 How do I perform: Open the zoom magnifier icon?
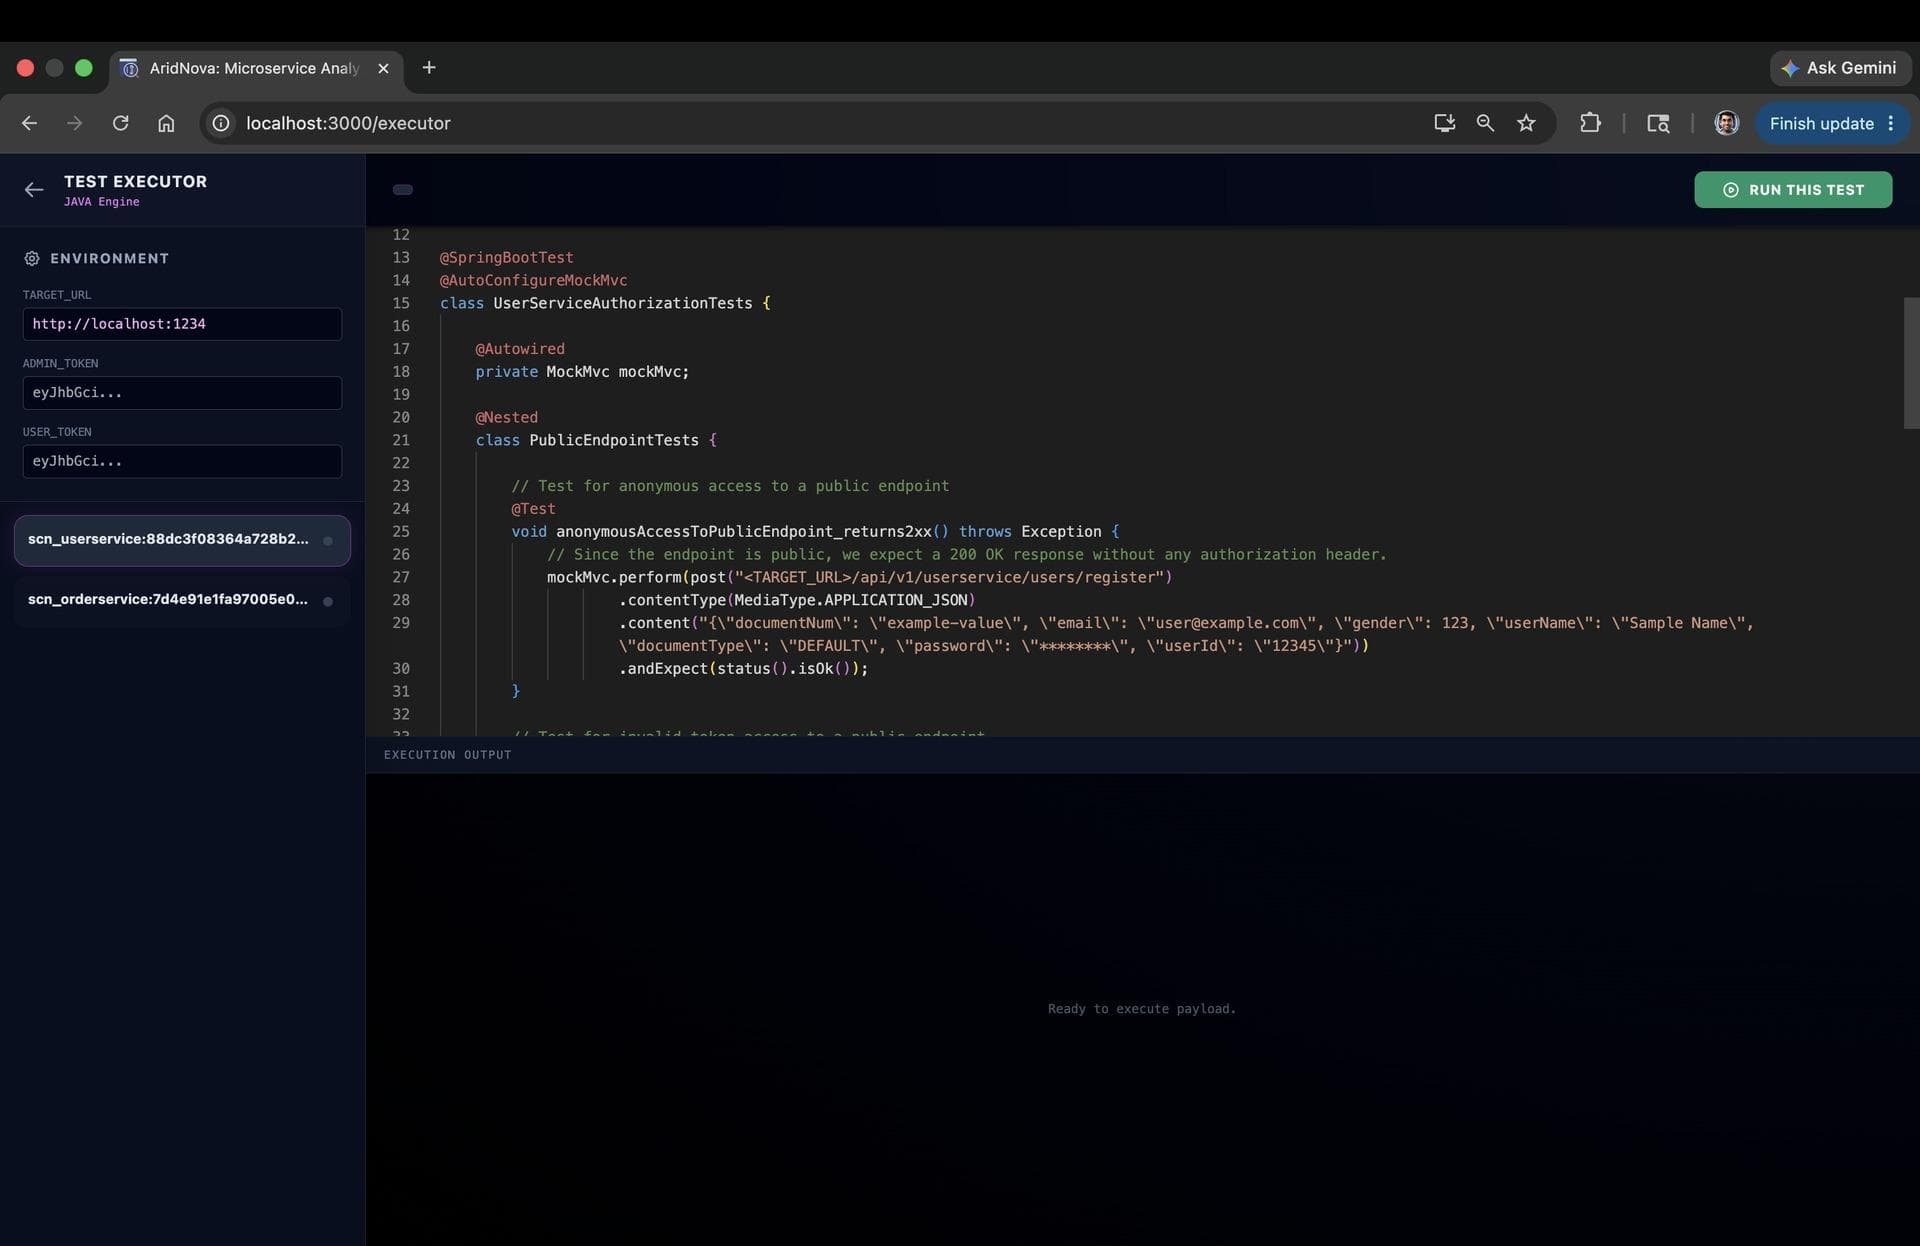tap(1485, 123)
